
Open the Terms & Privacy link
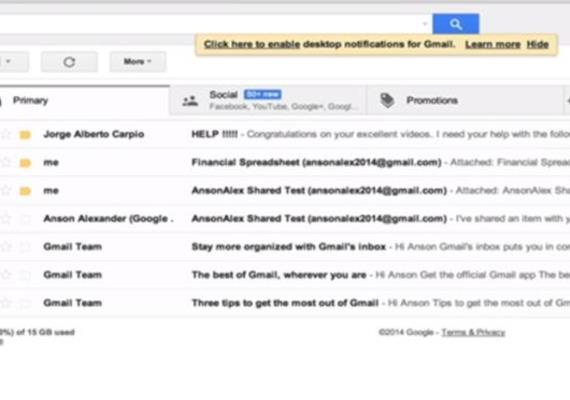[473, 332]
